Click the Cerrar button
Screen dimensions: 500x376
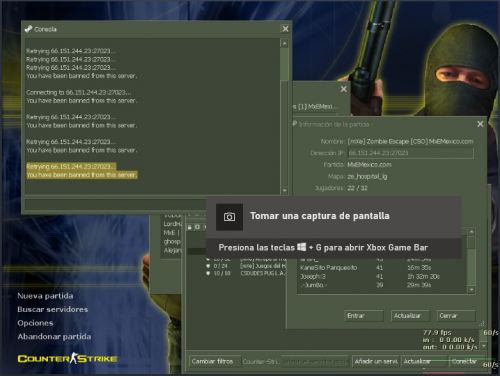click(456, 316)
